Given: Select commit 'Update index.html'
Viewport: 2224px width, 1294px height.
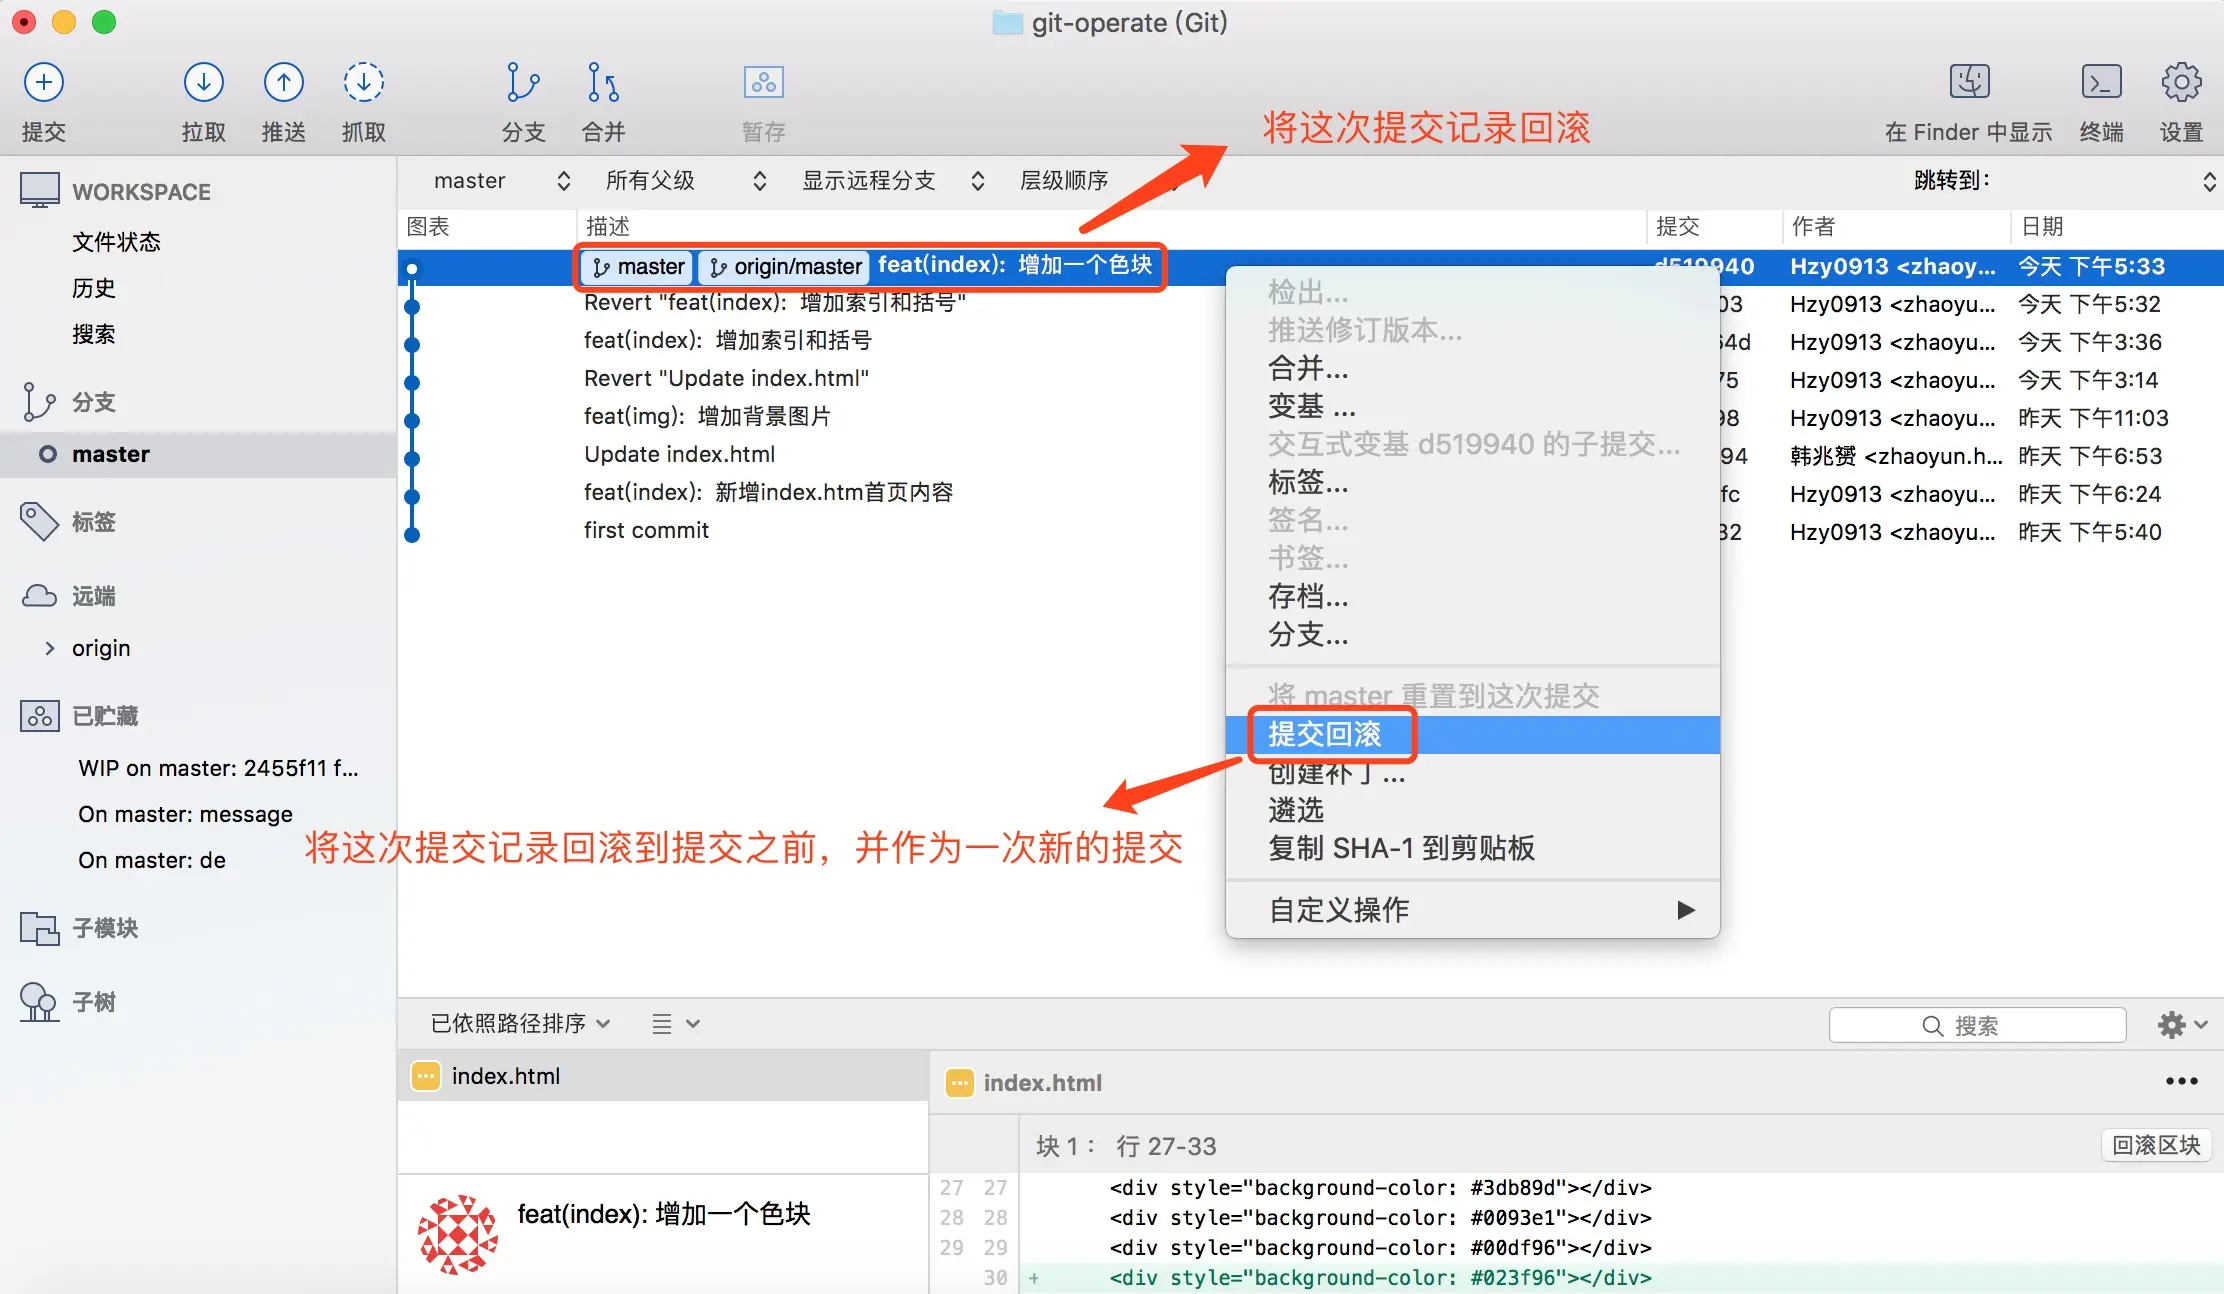Looking at the screenshot, I should (x=680, y=455).
